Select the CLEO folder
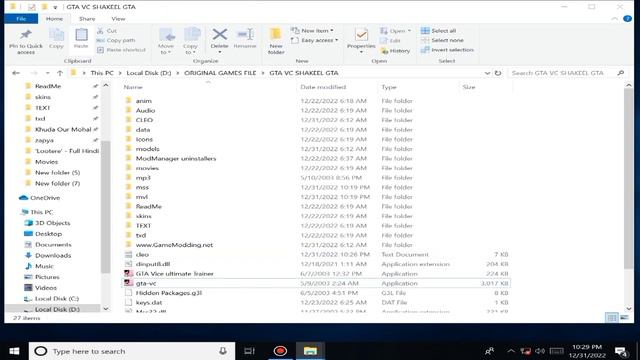The width and height of the screenshot is (640, 360). (x=144, y=120)
